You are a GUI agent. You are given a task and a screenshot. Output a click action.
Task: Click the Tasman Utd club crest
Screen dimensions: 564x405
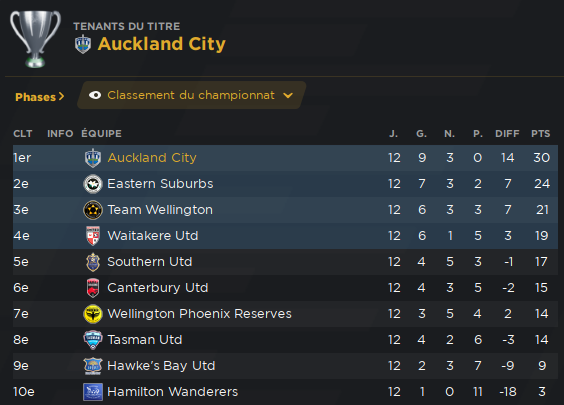[x=93, y=340]
